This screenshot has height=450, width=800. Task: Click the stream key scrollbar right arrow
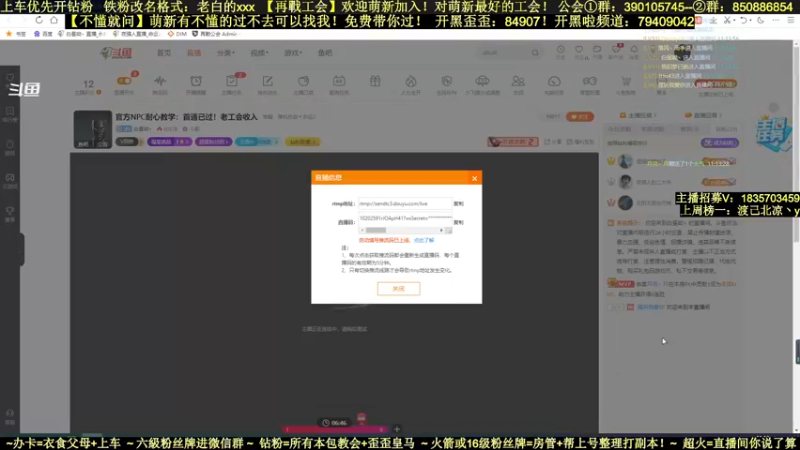pos(441,231)
